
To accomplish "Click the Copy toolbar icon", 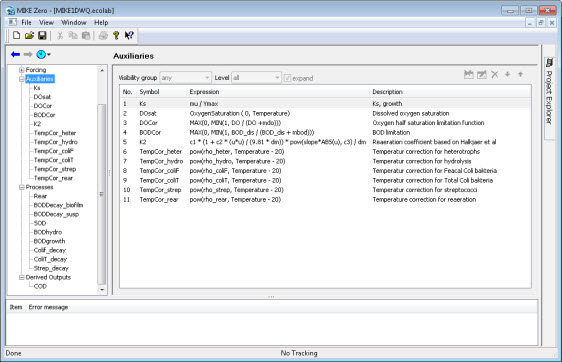I will (73, 35).
